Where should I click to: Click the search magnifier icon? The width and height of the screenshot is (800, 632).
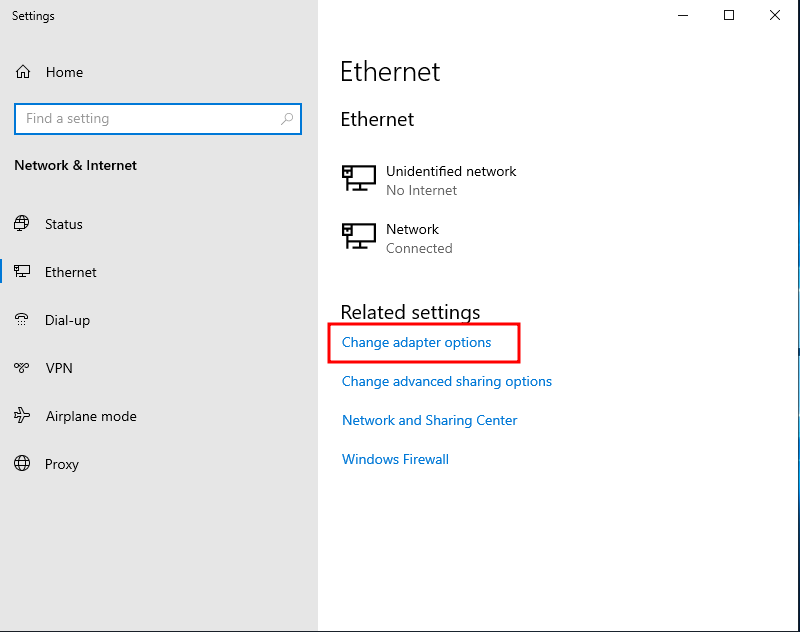(287, 119)
